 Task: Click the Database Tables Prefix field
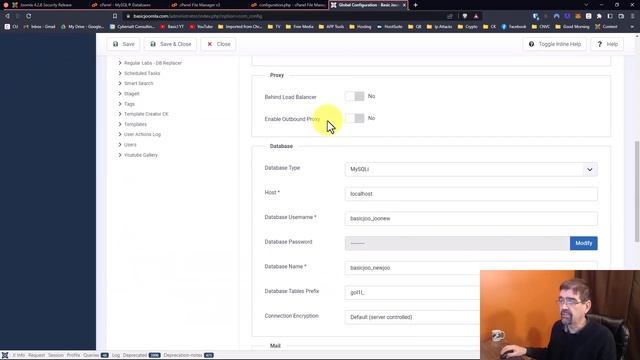412,293
